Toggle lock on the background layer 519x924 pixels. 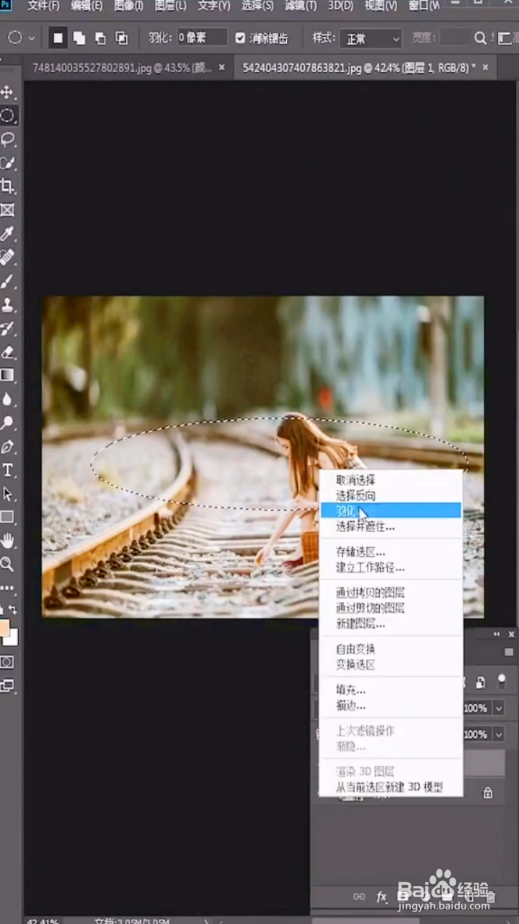(488, 793)
